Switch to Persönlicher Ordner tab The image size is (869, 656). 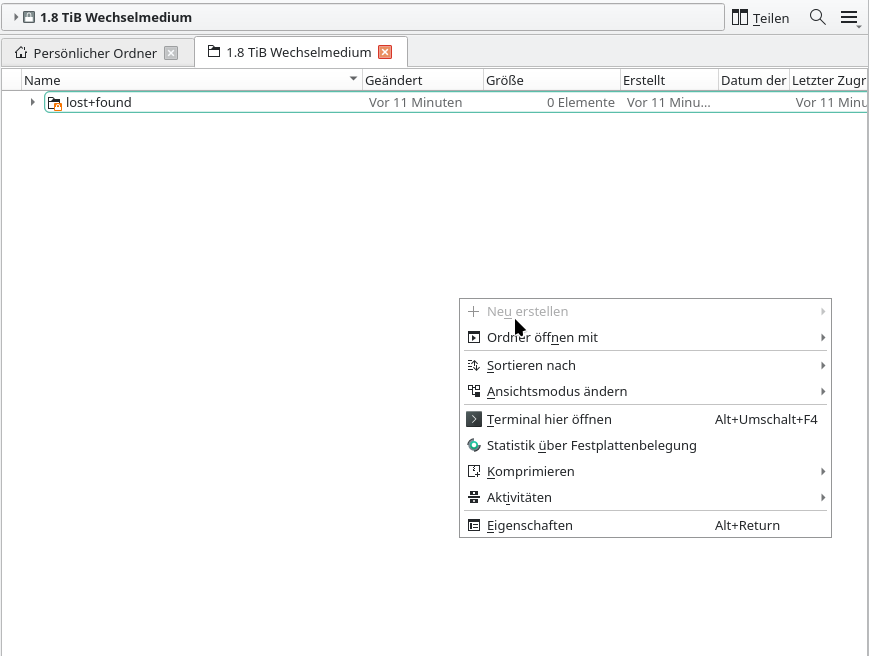pyautogui.click(x=94, y=53)
